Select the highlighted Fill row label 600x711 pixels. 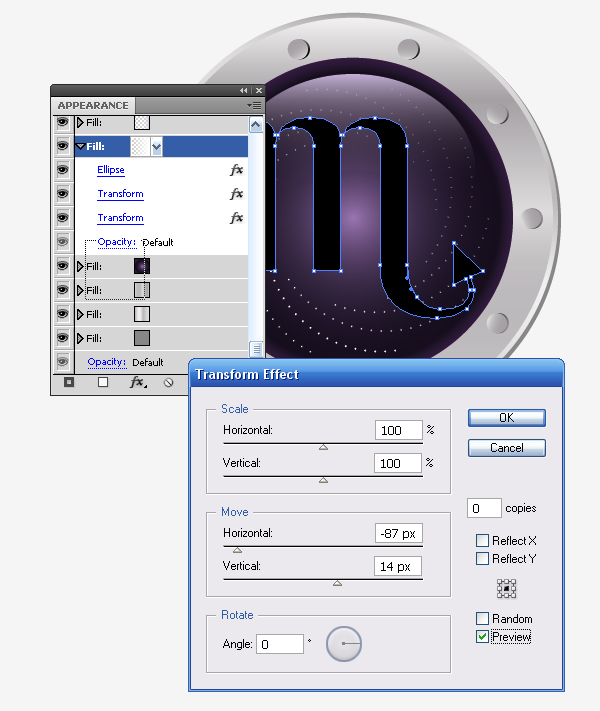(x=96, y=146)
